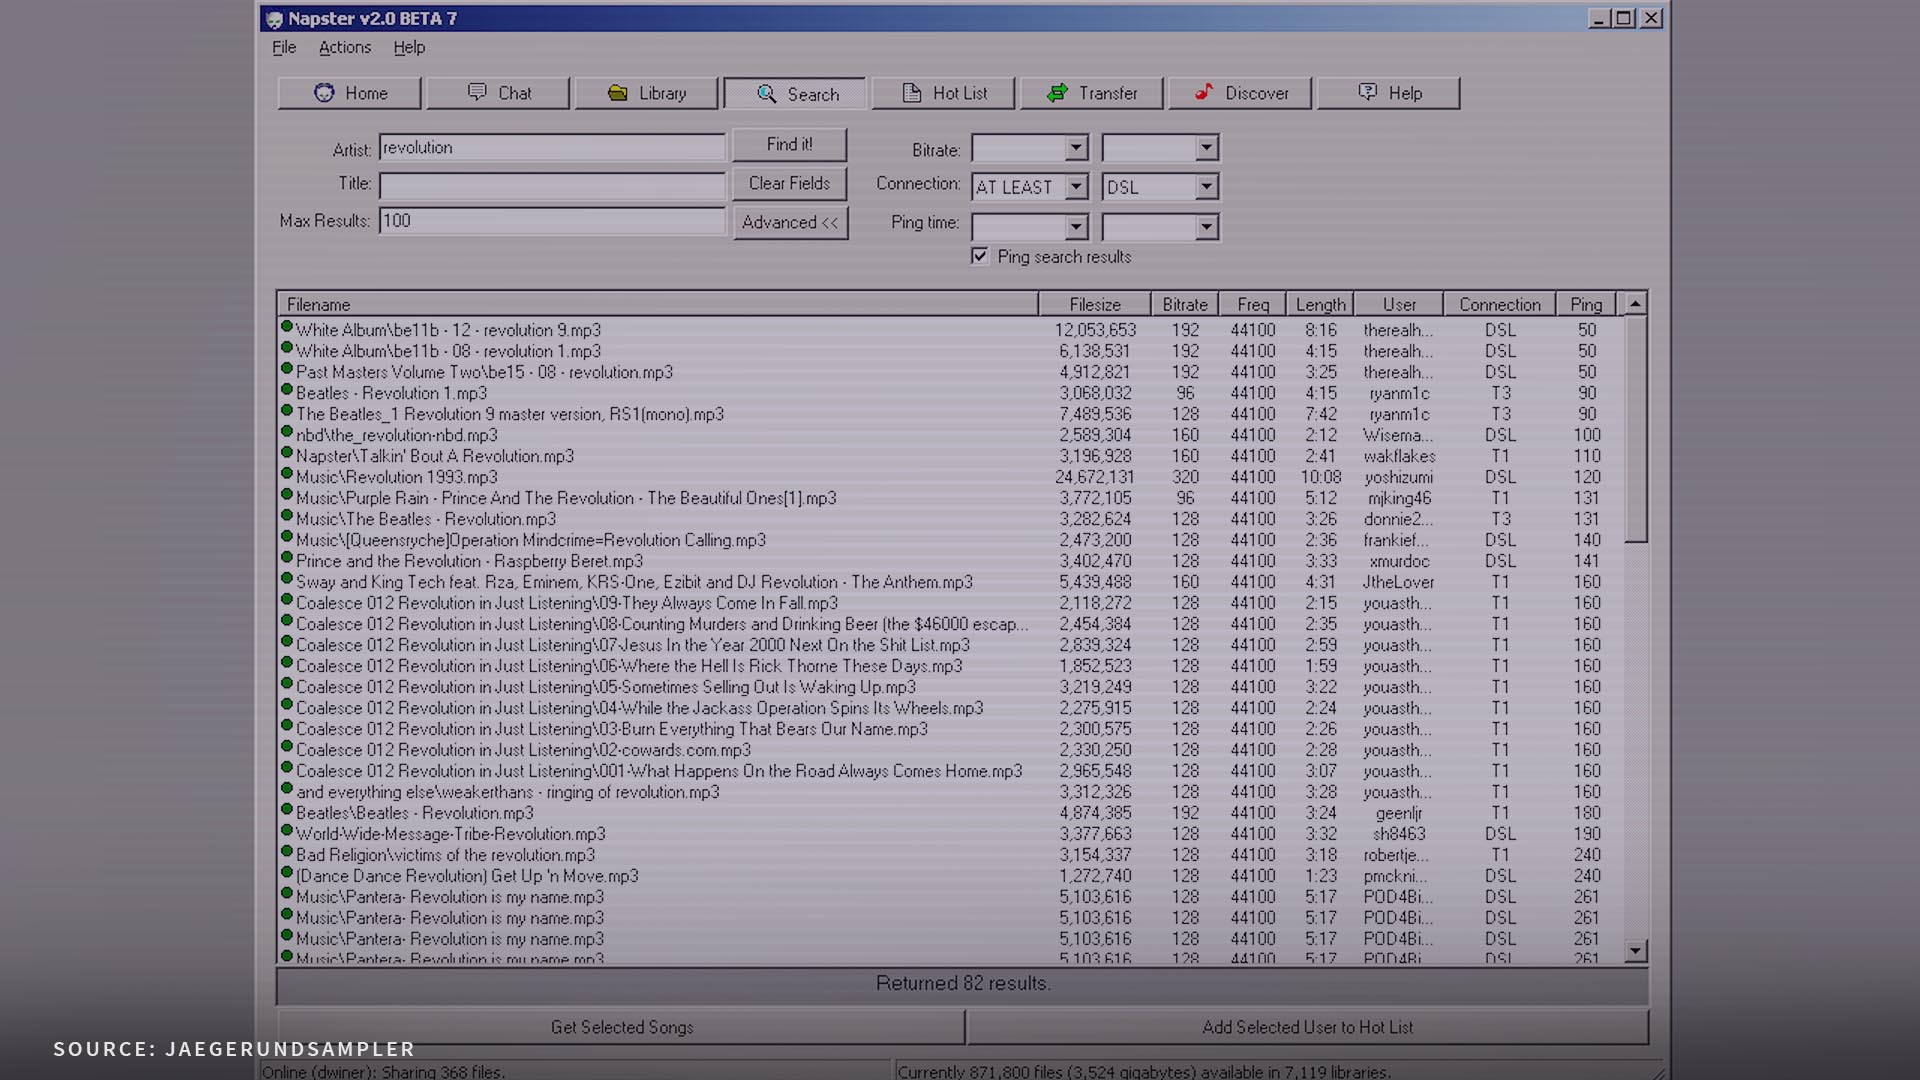Click green status dot for revolution 9.mp3

(x=287, y=326)
